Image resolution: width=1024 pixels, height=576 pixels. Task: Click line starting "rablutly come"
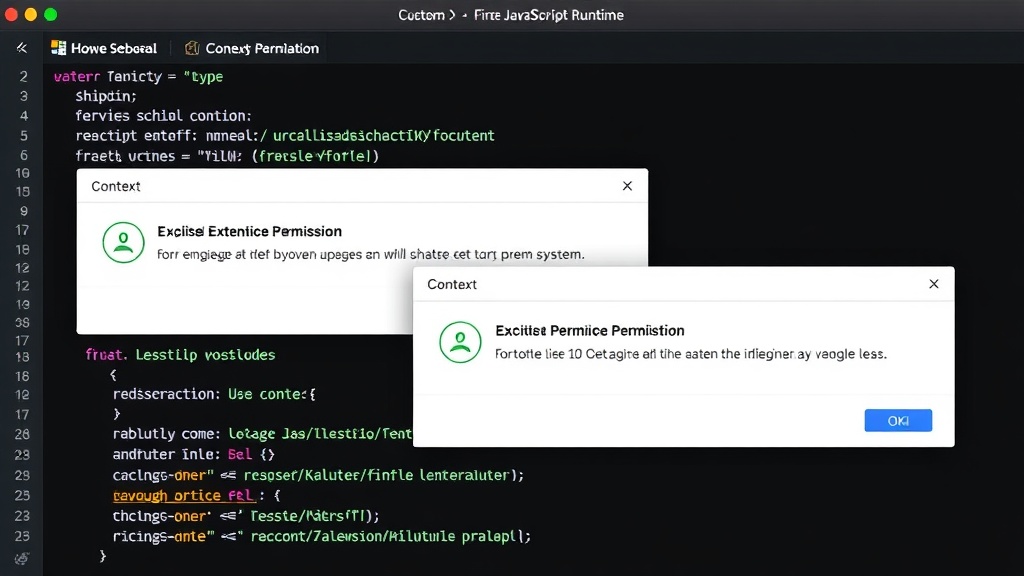point(263,434)
